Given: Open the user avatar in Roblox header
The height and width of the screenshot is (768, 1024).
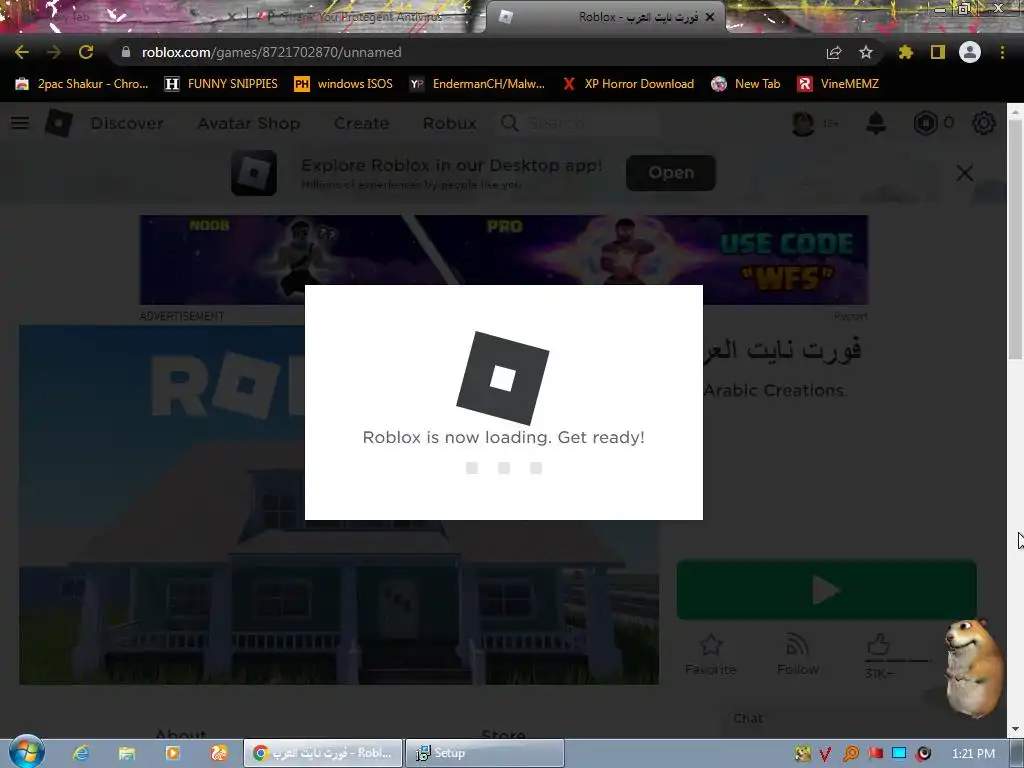Looking at the screenshot, I should tap(803, 123).
